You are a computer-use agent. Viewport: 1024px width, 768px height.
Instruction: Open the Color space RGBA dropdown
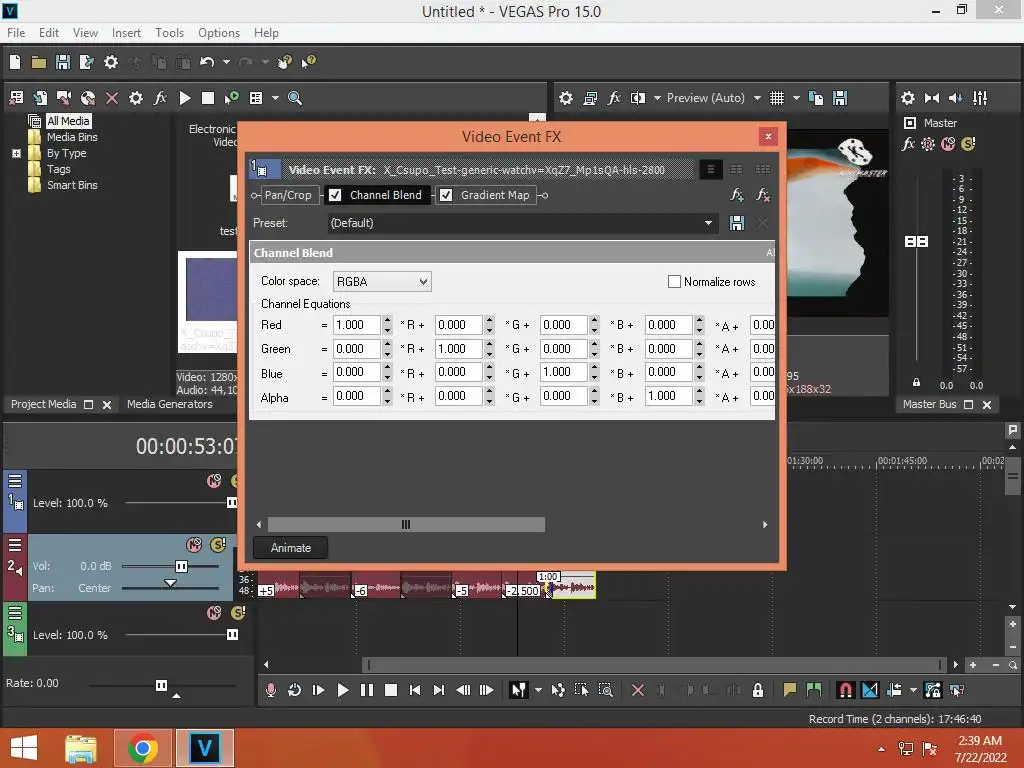click(x=382, y=281)
